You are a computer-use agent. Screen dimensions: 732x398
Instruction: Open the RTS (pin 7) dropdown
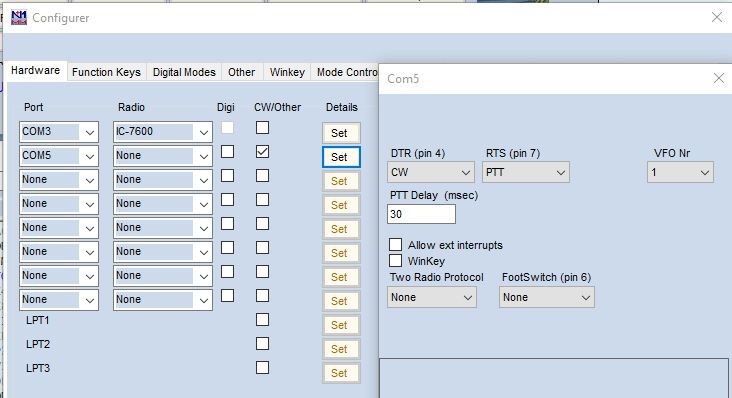coord(526,172)
